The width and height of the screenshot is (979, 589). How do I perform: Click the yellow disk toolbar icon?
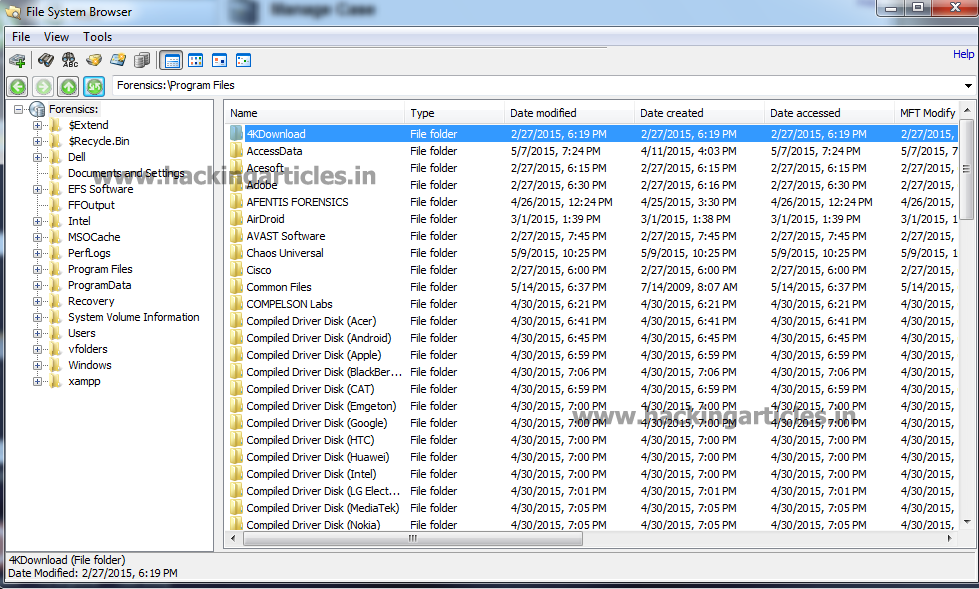pos(94,60)
